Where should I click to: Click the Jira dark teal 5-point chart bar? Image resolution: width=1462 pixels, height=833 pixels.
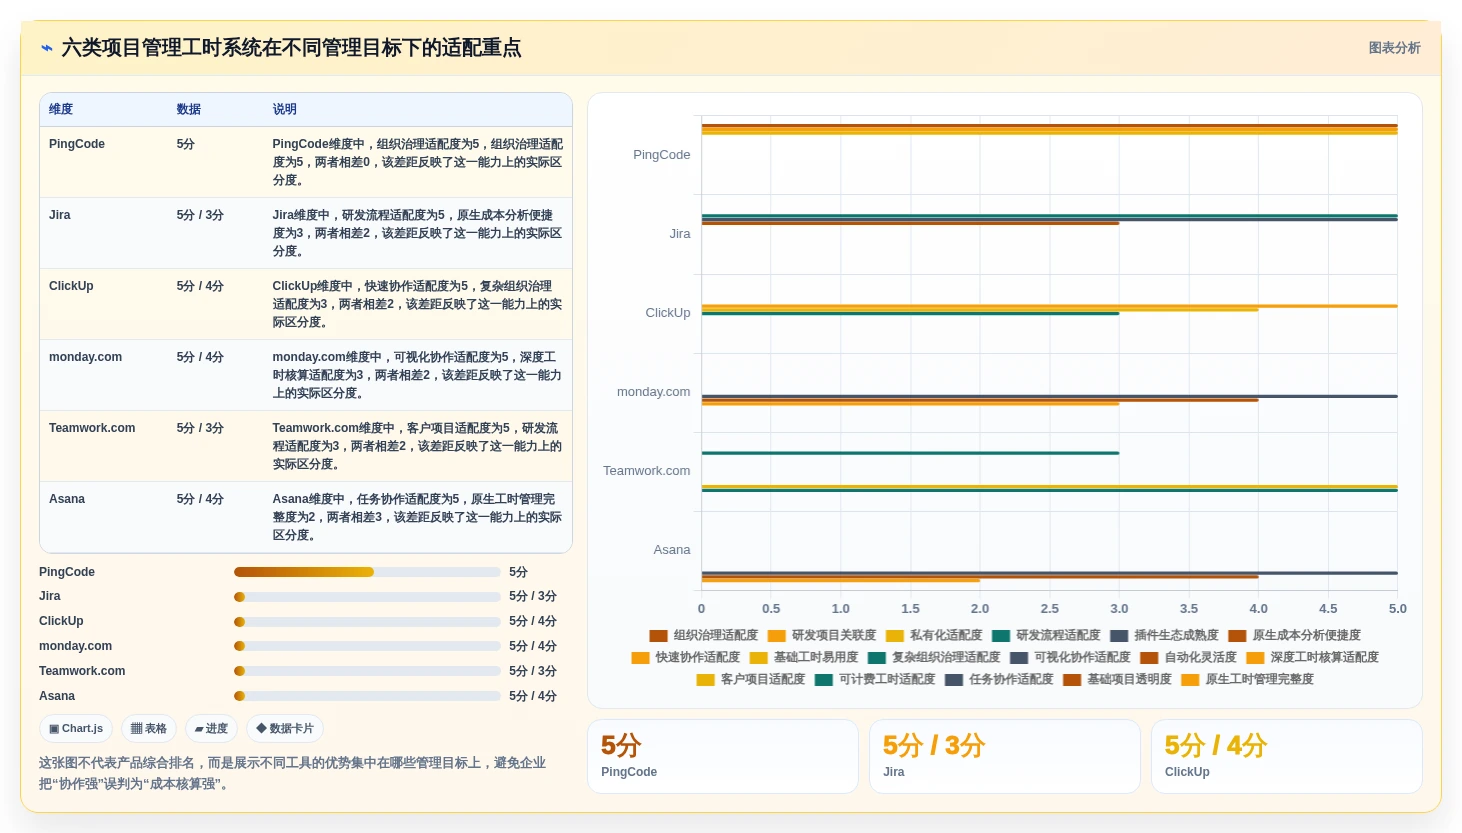click(1049, 215)
